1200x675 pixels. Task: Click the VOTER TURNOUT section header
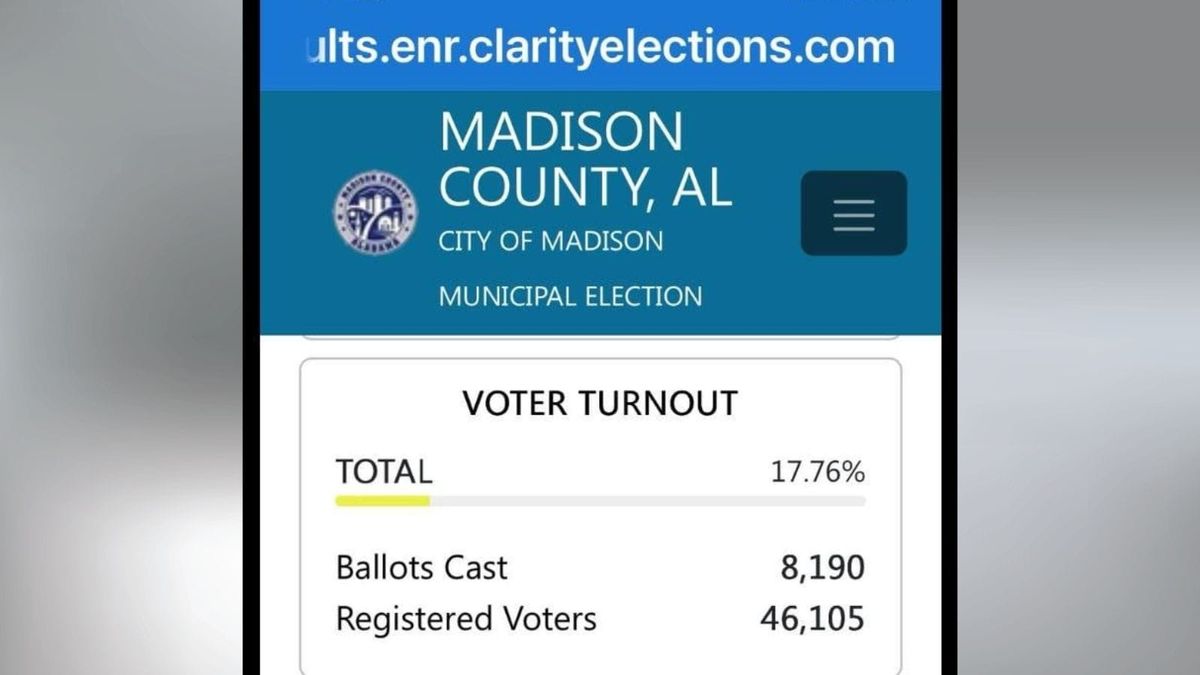coord(599,403)
